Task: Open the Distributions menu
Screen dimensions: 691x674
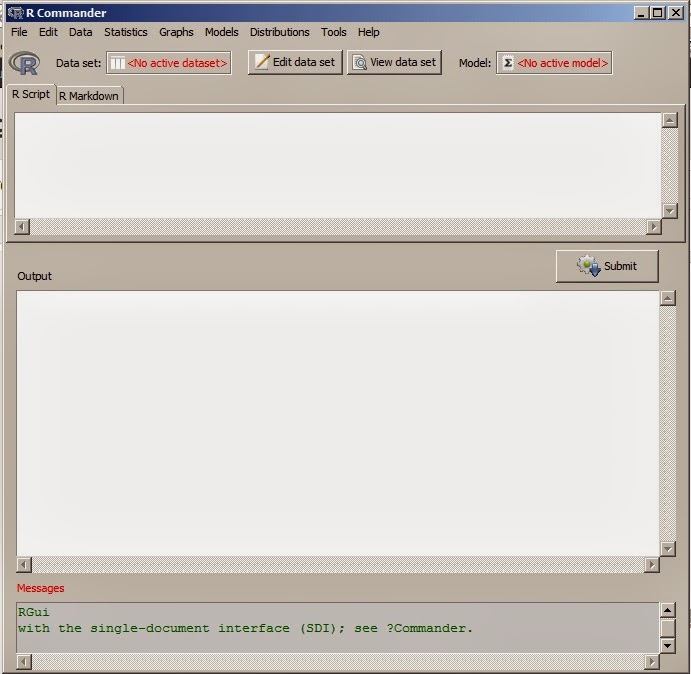Action: click(x=279, y=32)
